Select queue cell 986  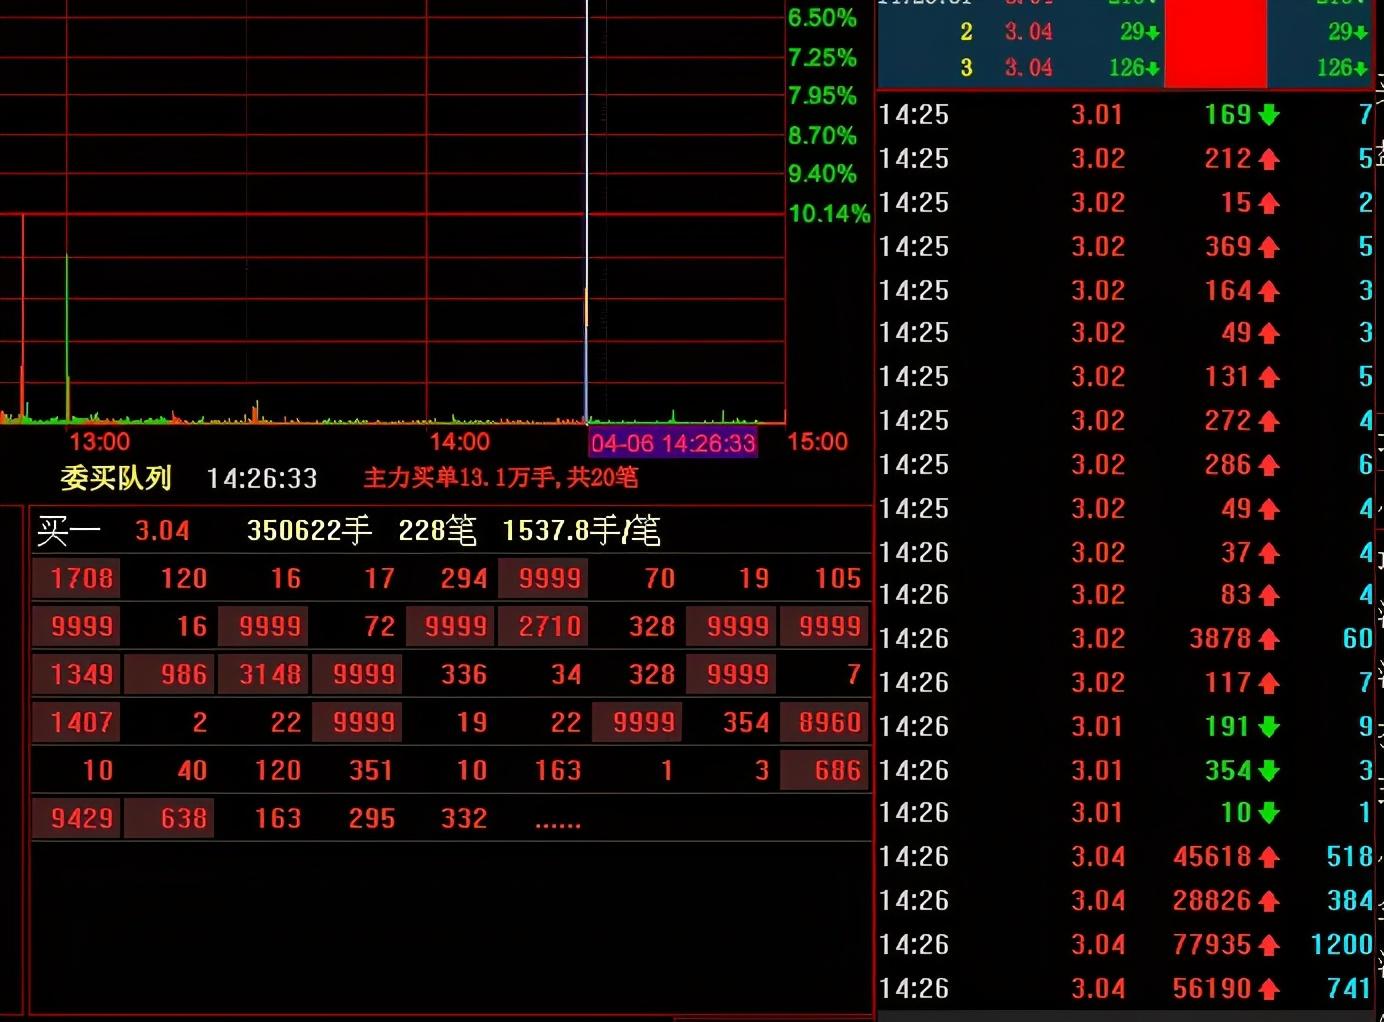coord(169,674)
